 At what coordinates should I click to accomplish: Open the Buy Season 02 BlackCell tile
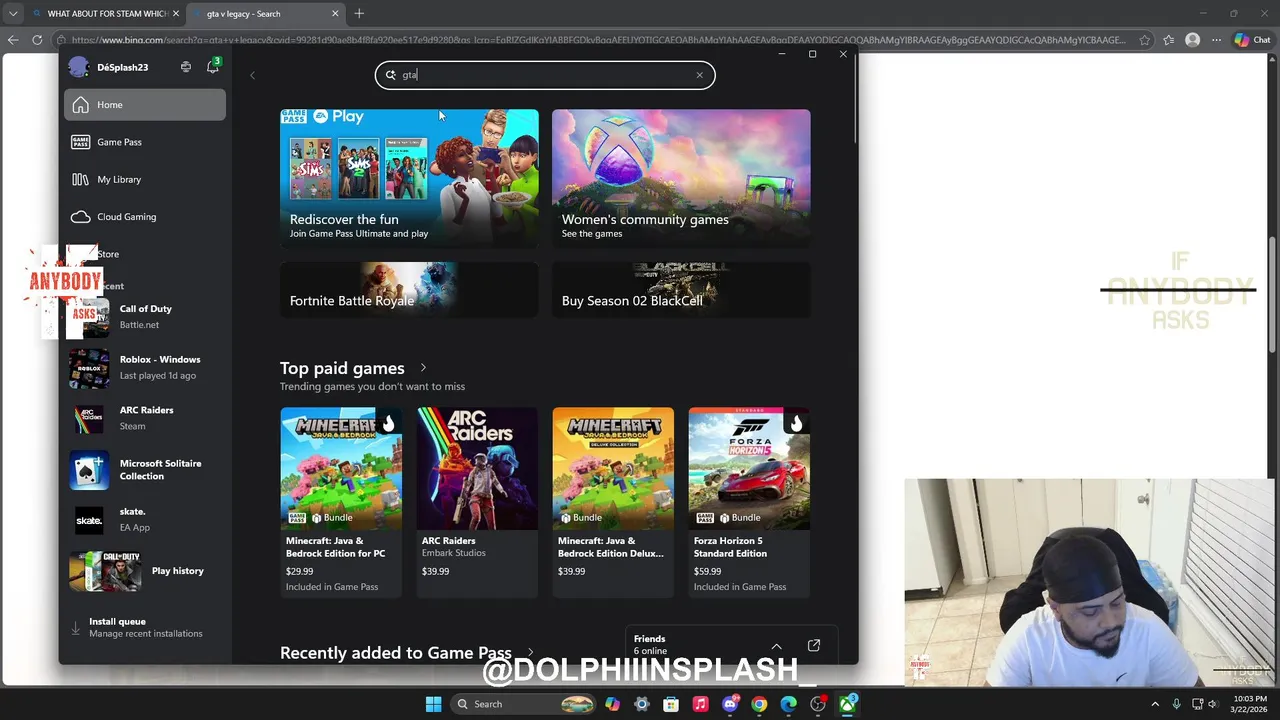pos(681,290)
